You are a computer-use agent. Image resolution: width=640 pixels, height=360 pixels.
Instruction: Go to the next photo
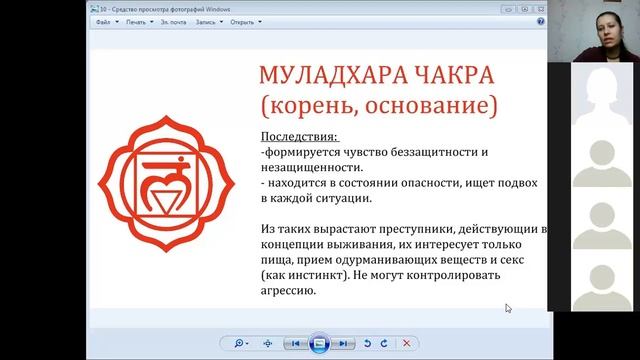(343, 344)
